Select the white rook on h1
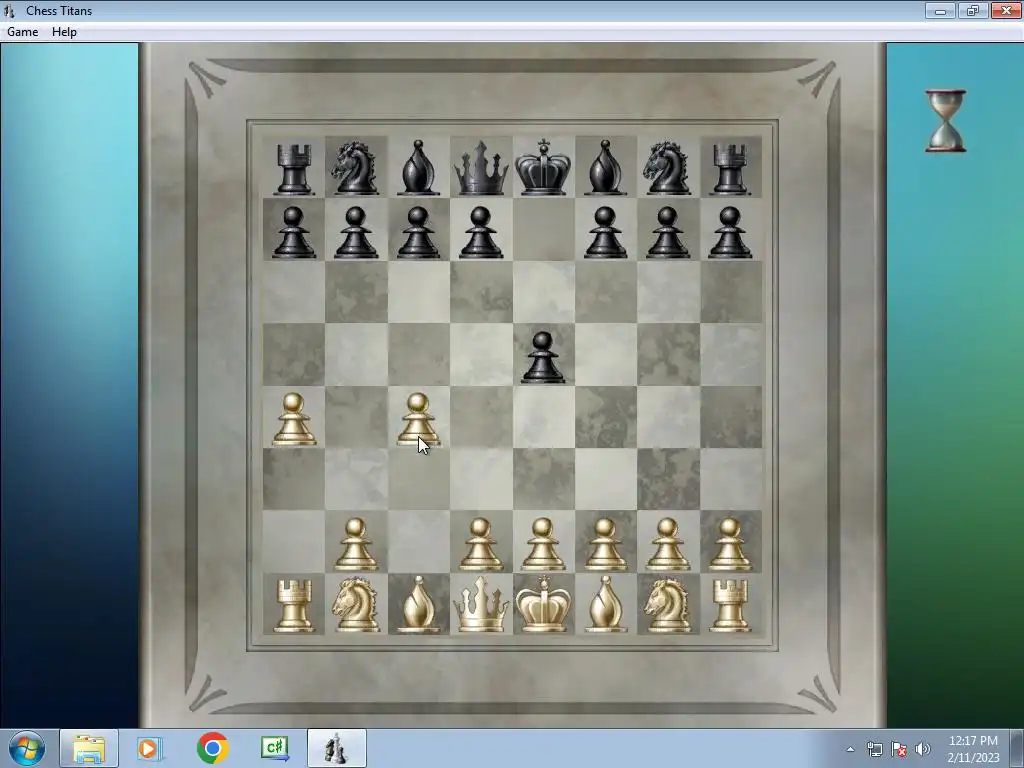 [730, 606]
